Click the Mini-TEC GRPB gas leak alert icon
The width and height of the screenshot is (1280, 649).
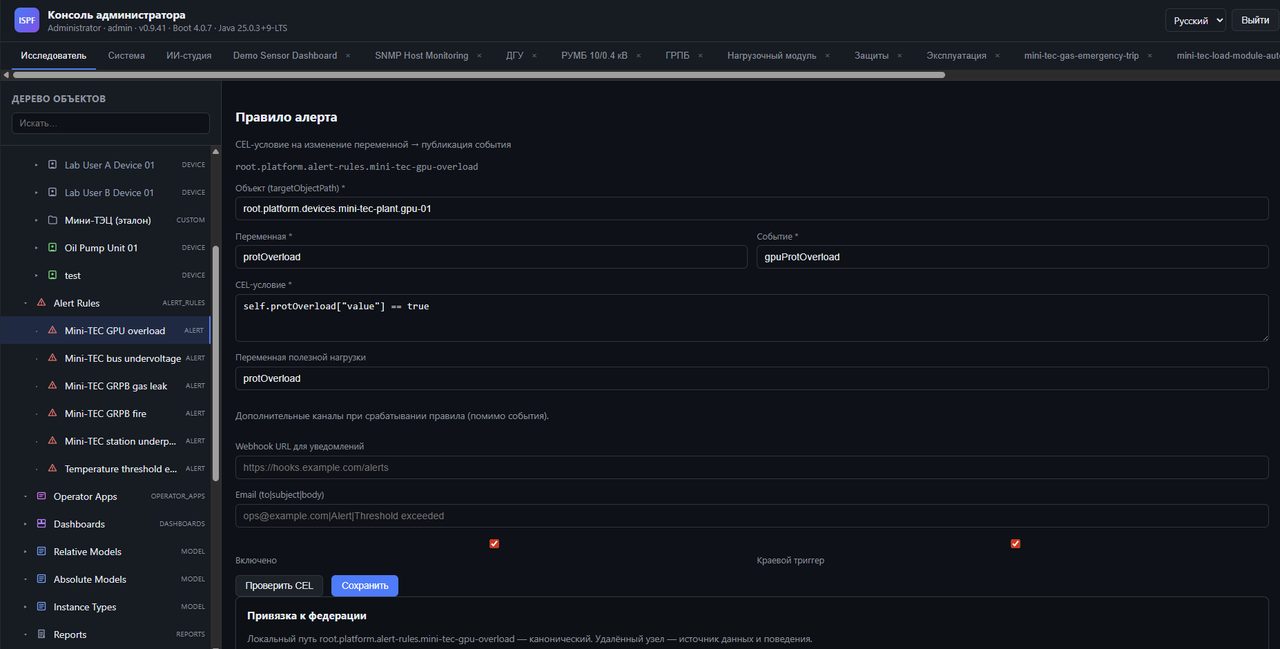point(52,386)
